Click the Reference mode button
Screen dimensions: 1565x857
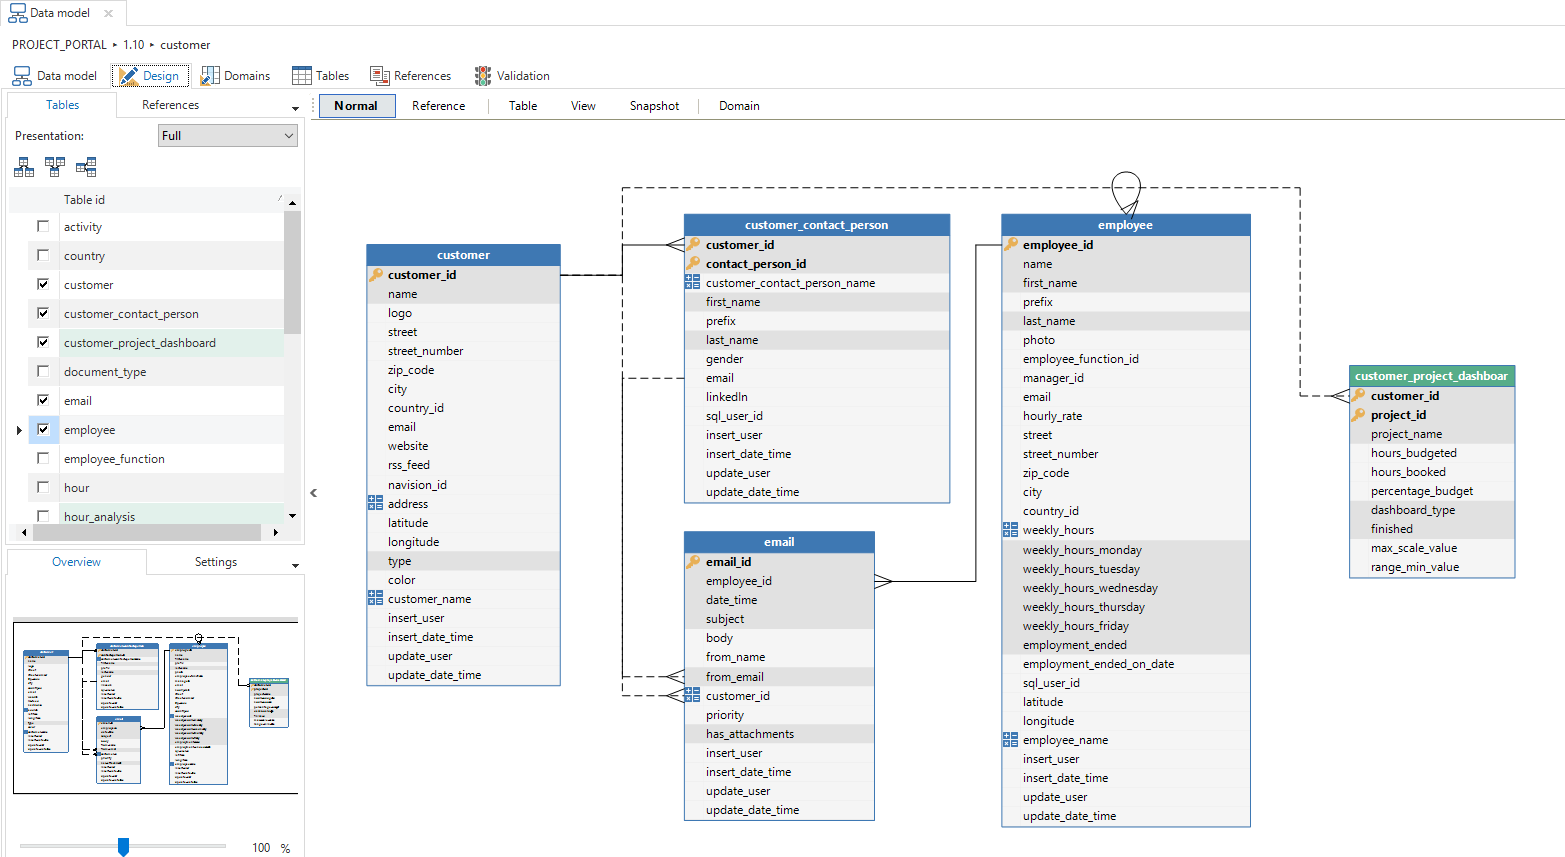(438, 106)
